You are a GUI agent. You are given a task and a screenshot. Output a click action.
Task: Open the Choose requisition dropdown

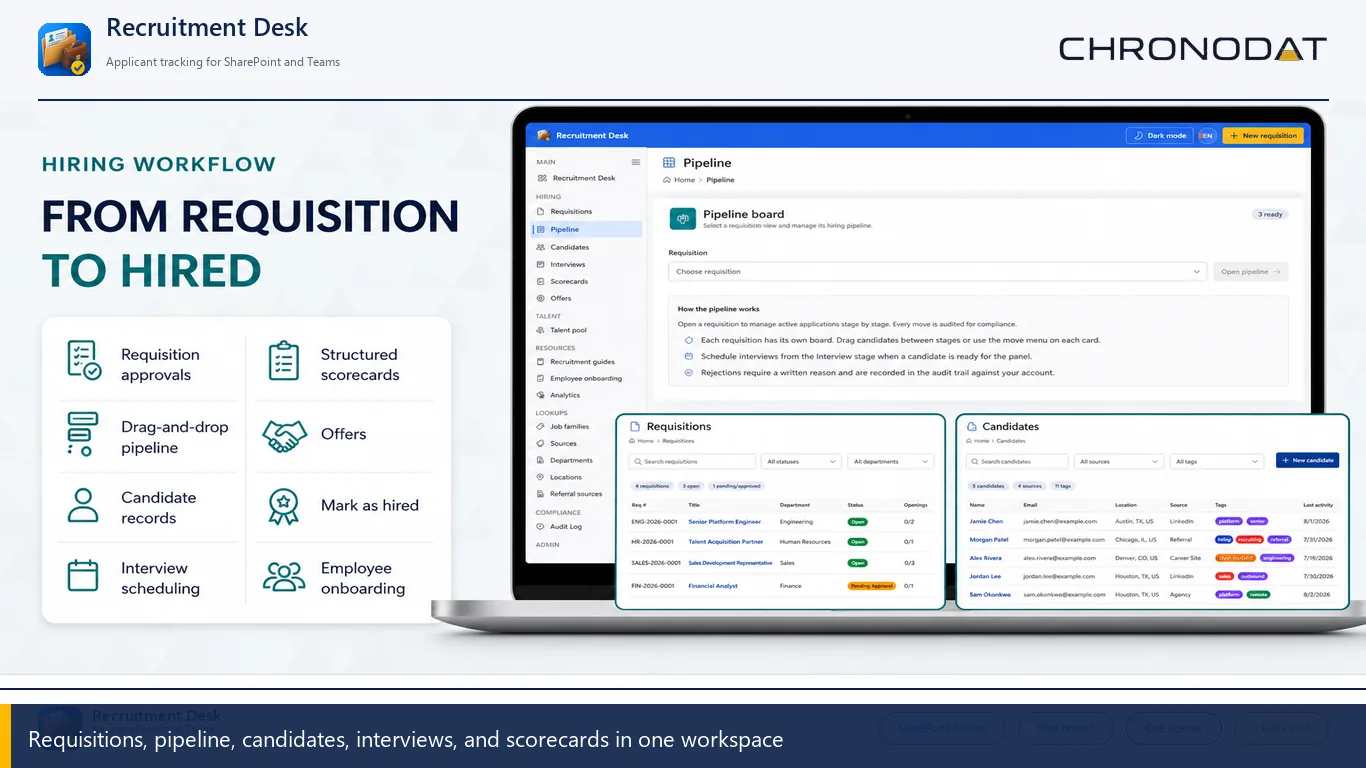tap(937, 271)
